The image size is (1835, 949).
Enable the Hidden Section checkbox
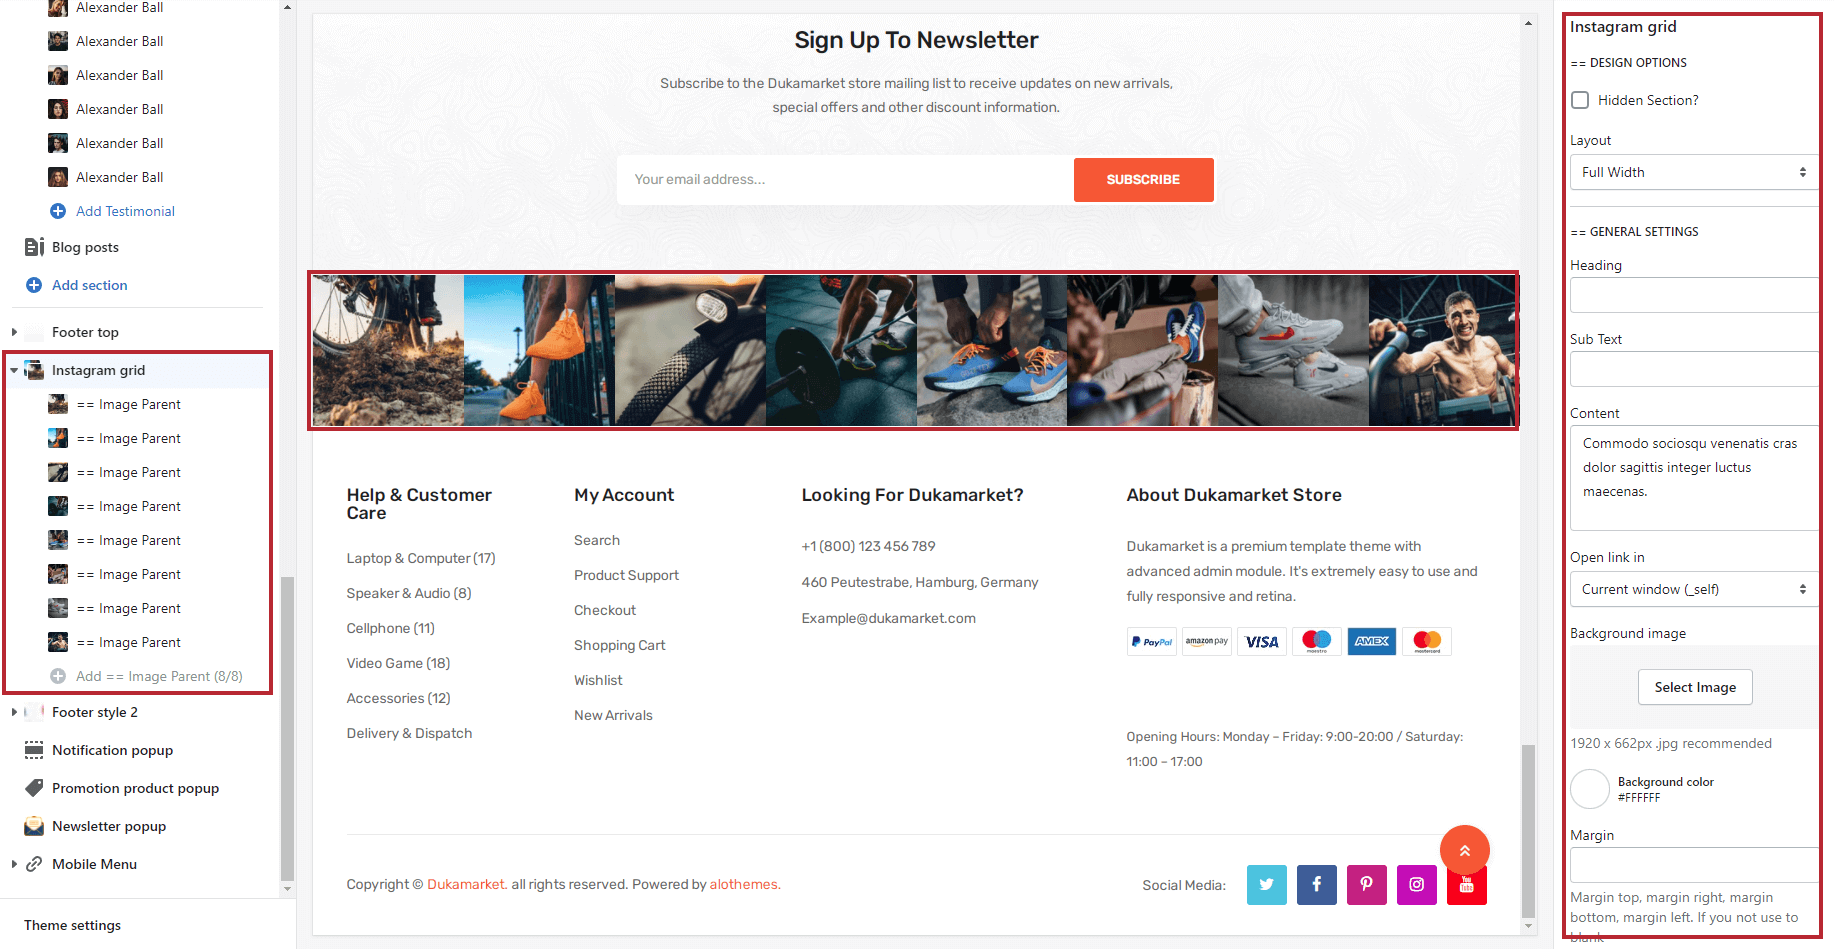[1580, 100]
